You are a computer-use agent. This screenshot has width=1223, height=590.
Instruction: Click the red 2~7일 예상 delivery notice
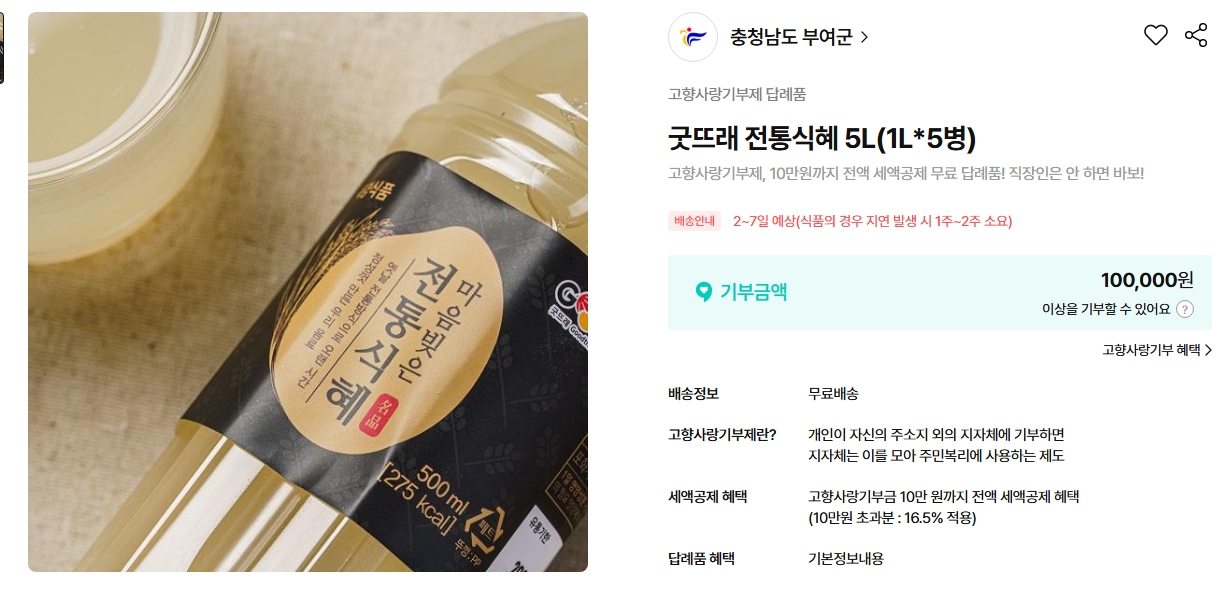872,221
